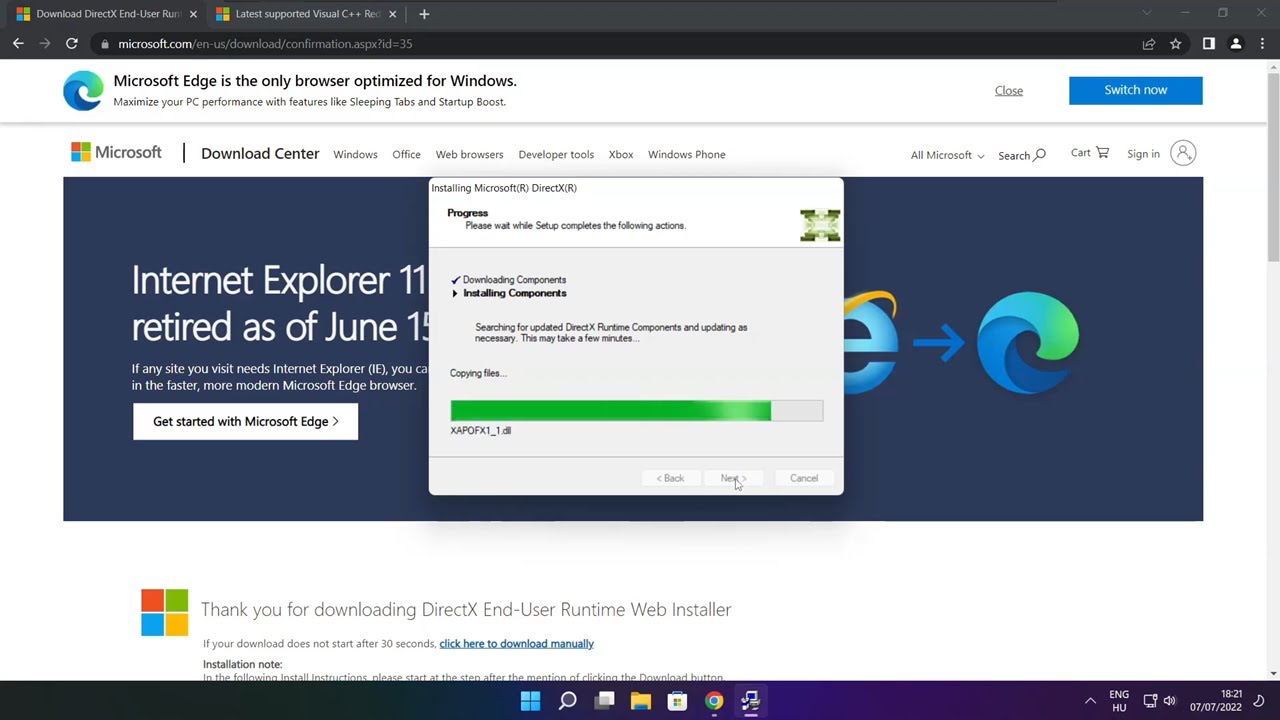Viewport: 1280px width, 720px height.
Task: Open Microsoft Store from the taskbar
Action: (677, 701)
